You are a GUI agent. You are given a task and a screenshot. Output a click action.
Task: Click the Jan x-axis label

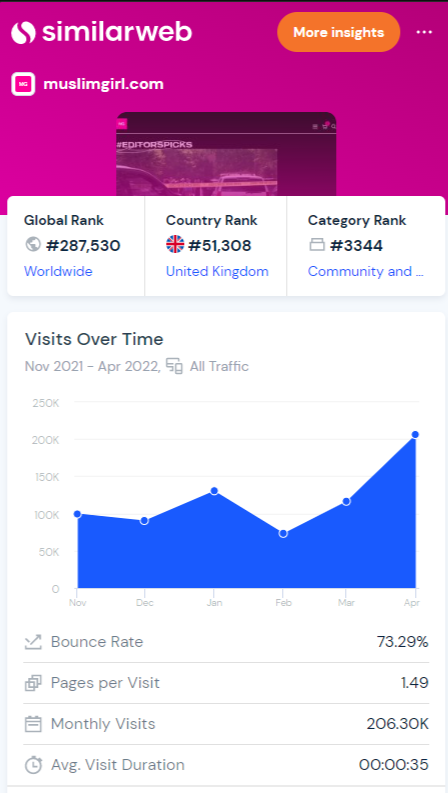tap(214, 603)
